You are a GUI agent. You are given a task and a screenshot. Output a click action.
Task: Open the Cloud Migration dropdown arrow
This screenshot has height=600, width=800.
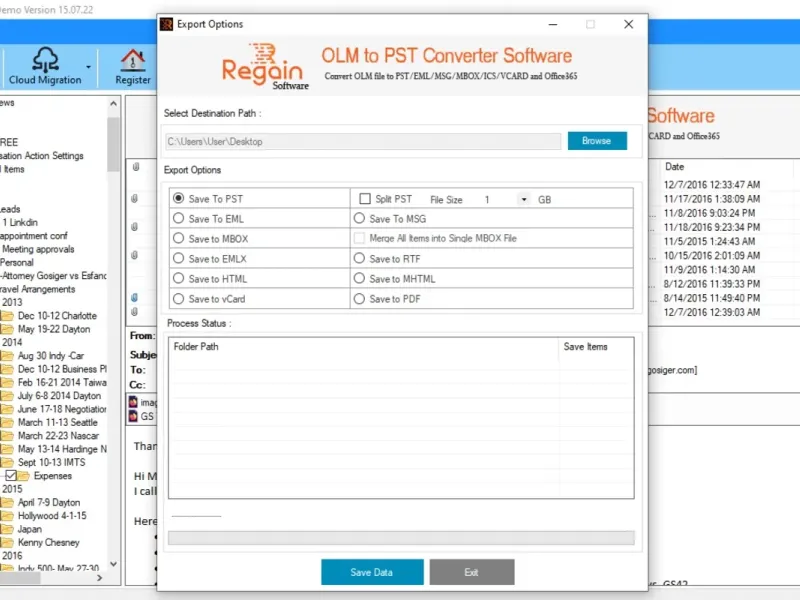click(88, 67)
